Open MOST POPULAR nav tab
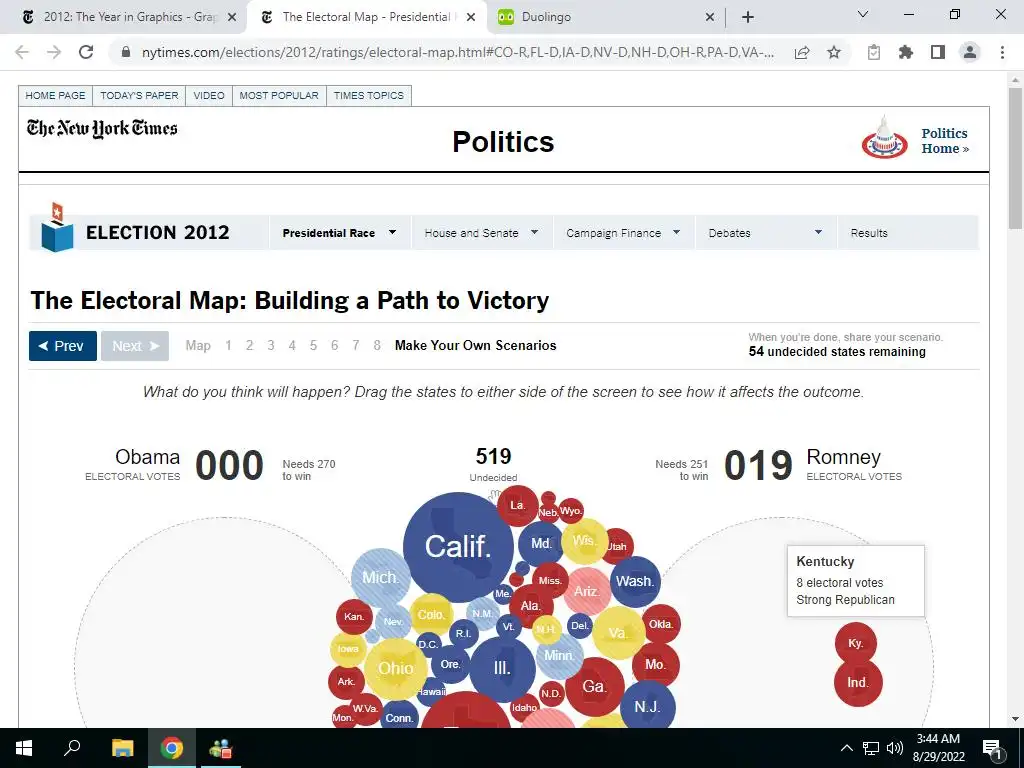The image size is (1024, 768). click(279, 95)
